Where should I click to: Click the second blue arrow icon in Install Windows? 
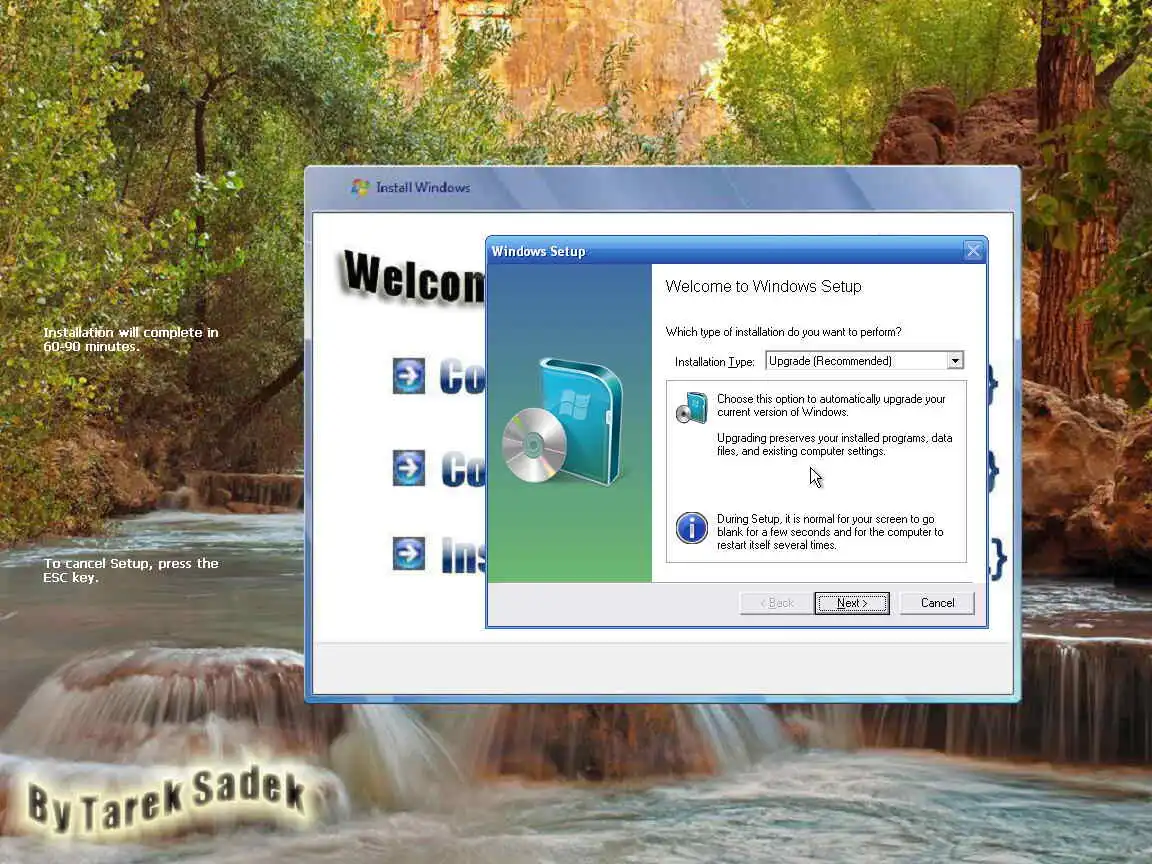(x=408, y=468)
